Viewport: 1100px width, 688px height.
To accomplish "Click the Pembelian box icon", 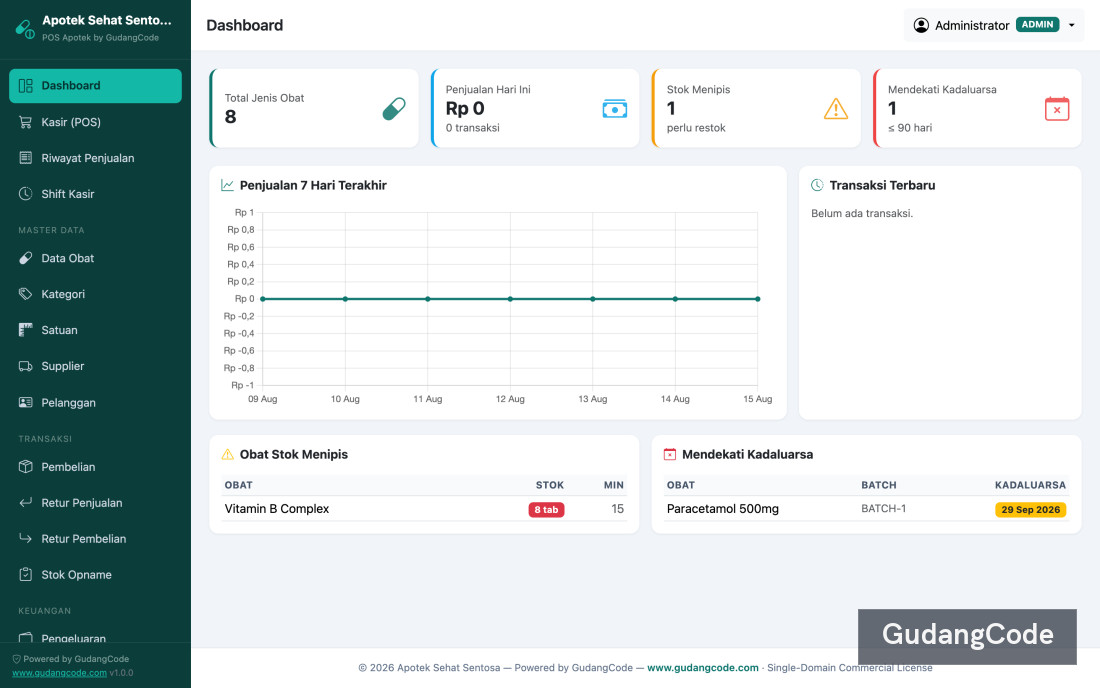I will tap(25, 466).
